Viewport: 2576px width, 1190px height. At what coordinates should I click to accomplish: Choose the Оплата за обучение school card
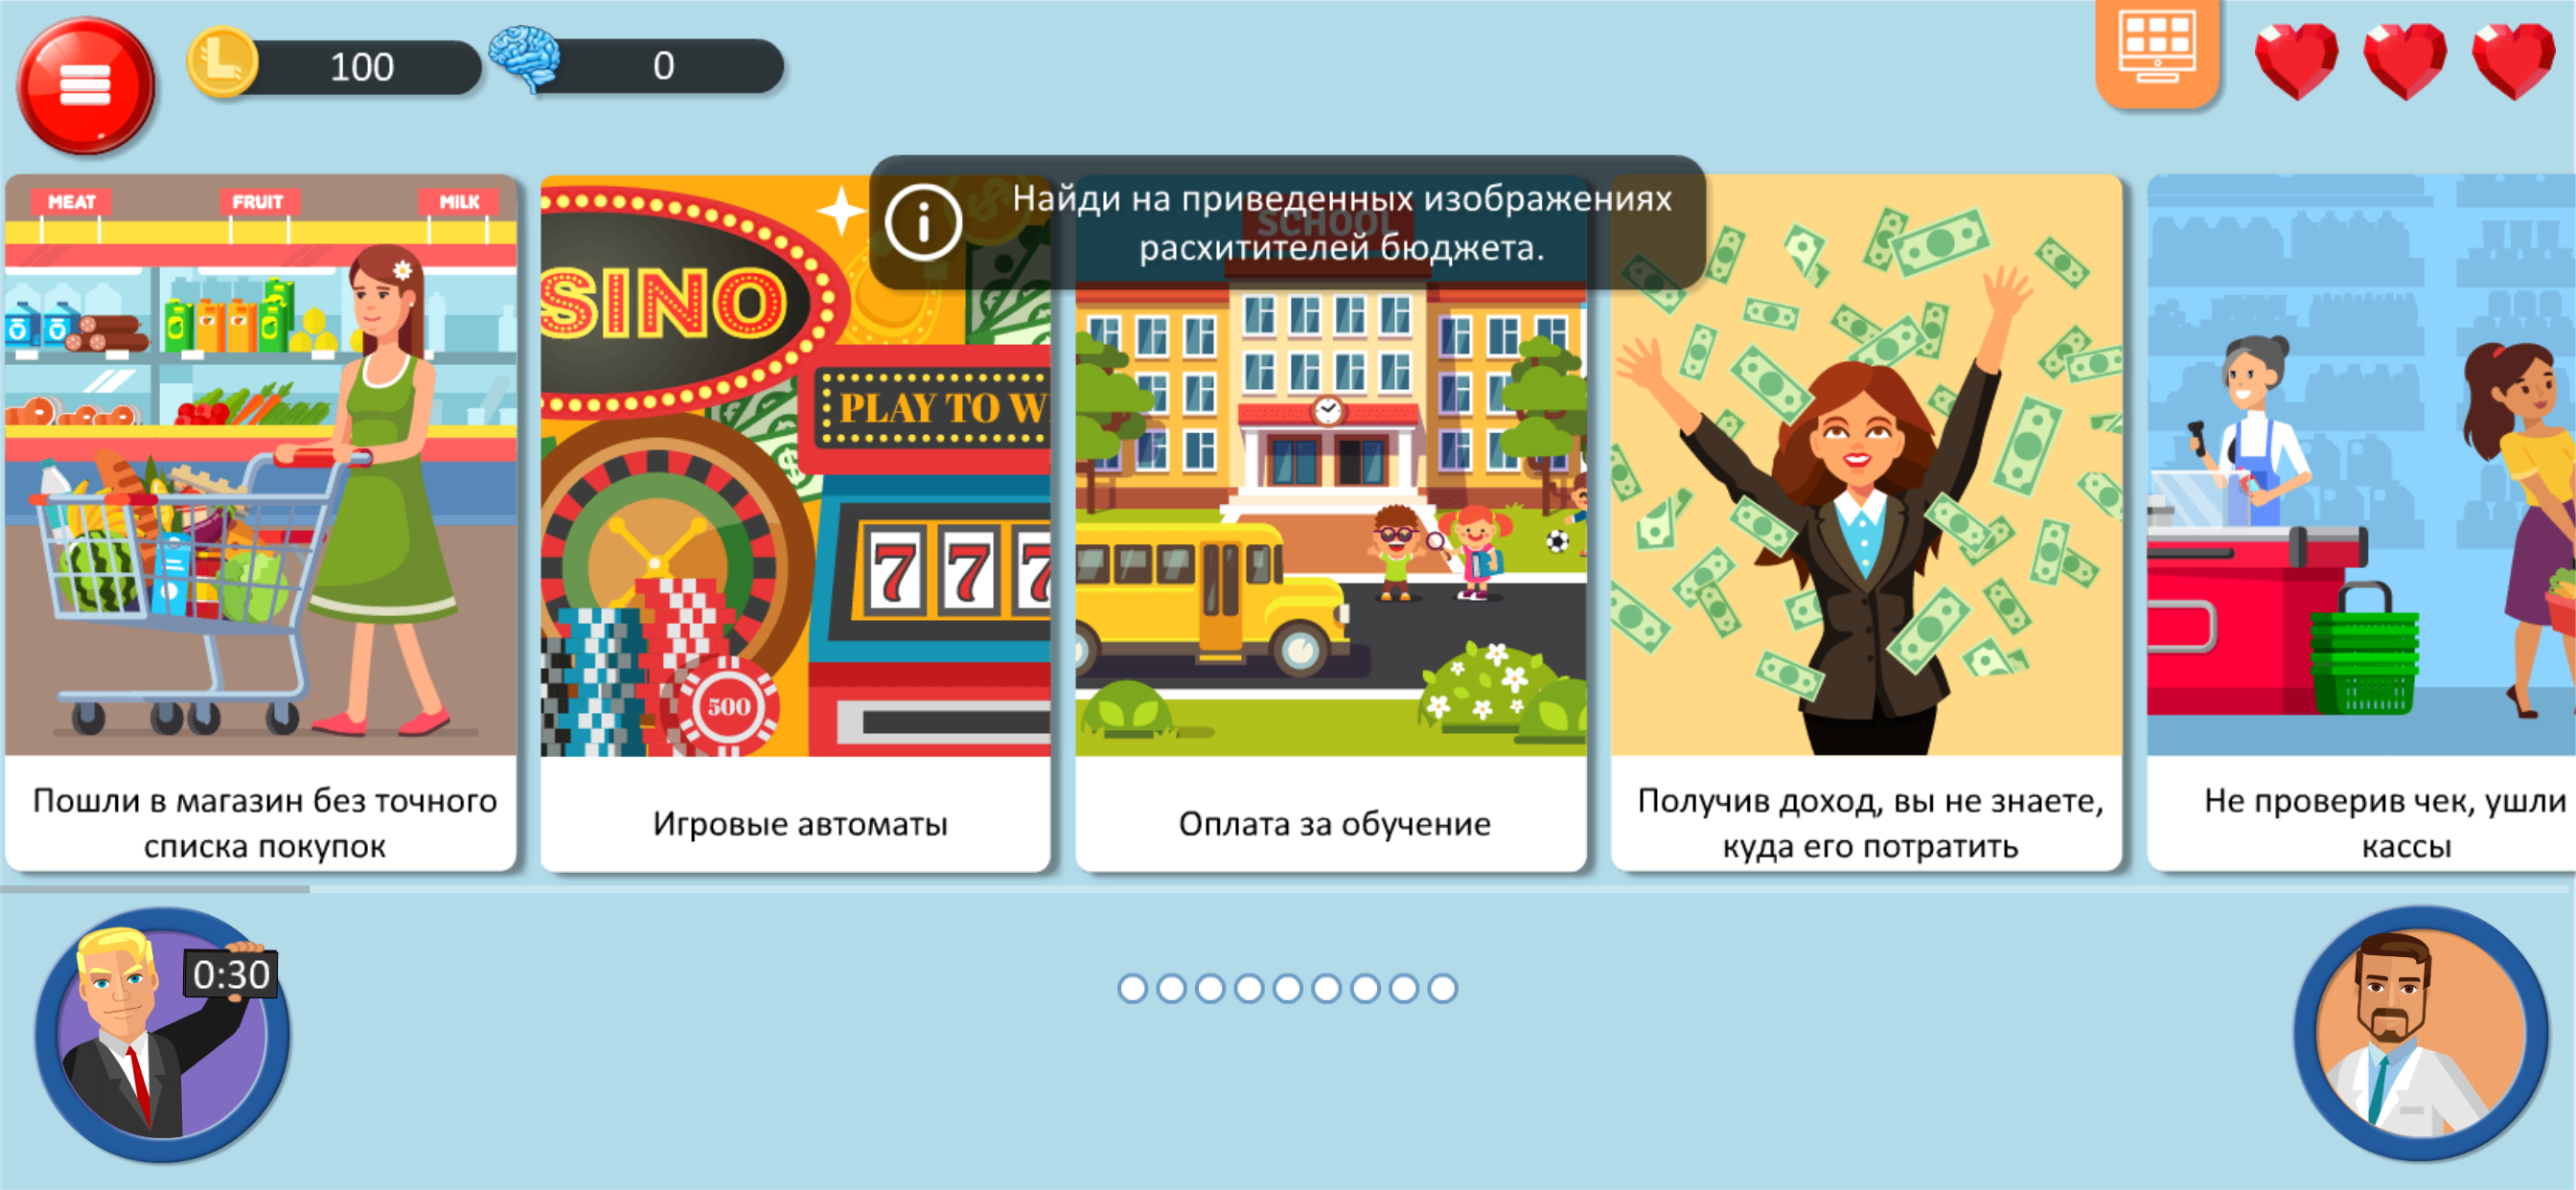[x=1331, y=522]
